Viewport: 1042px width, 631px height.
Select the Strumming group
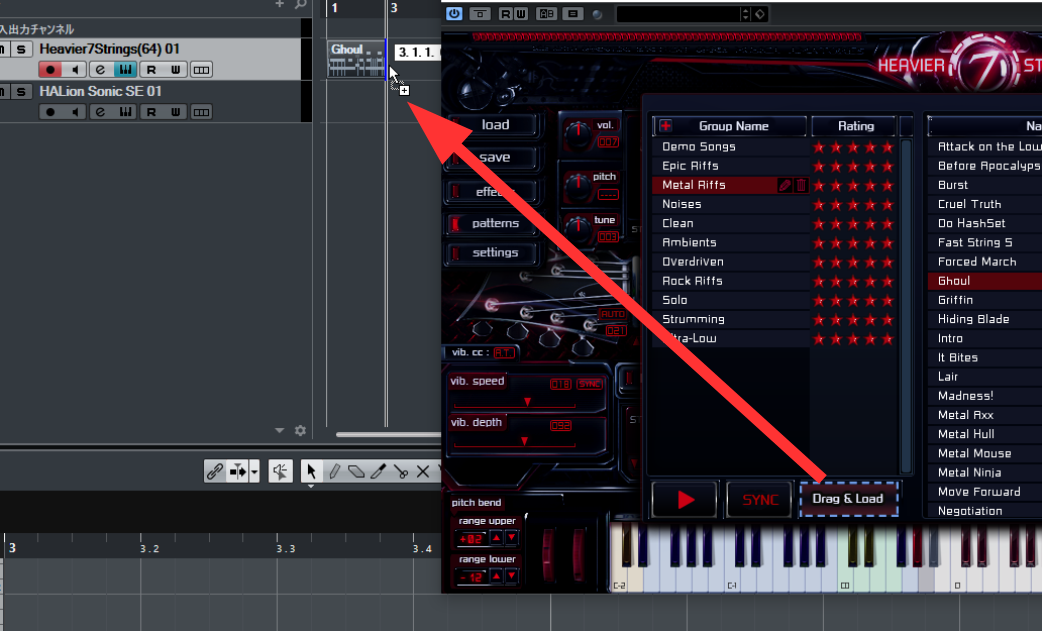point(730,319)
